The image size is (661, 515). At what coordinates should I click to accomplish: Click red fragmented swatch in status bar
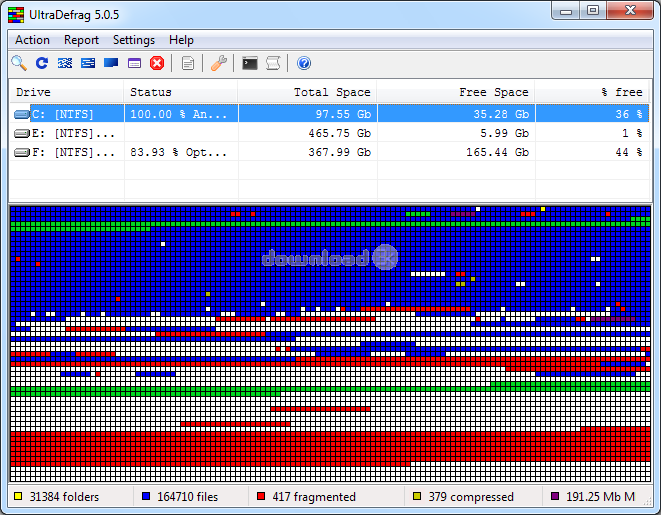[x=261, y=497]
